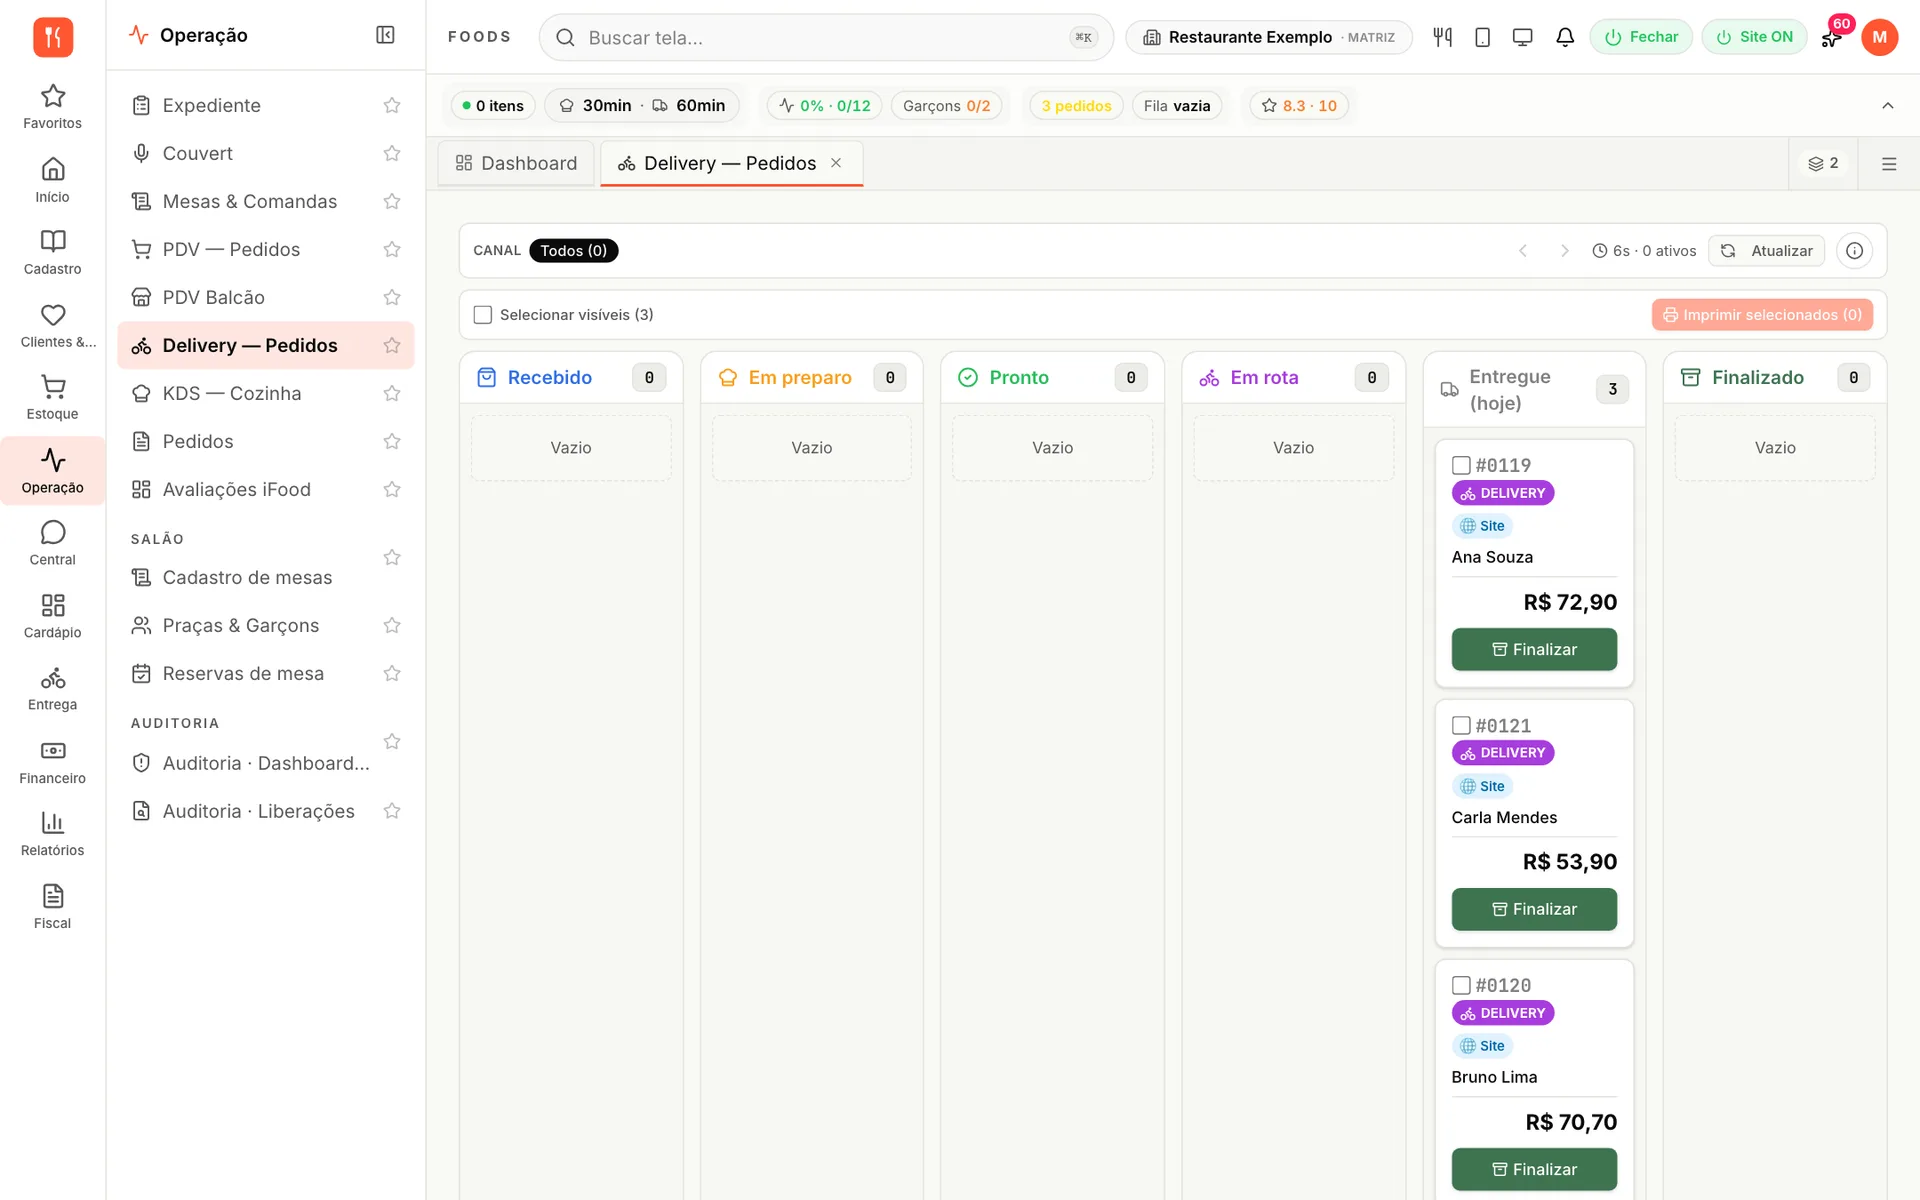Select order #0119 checkbox
1920x1200 pixels.
coord(1461,465)
